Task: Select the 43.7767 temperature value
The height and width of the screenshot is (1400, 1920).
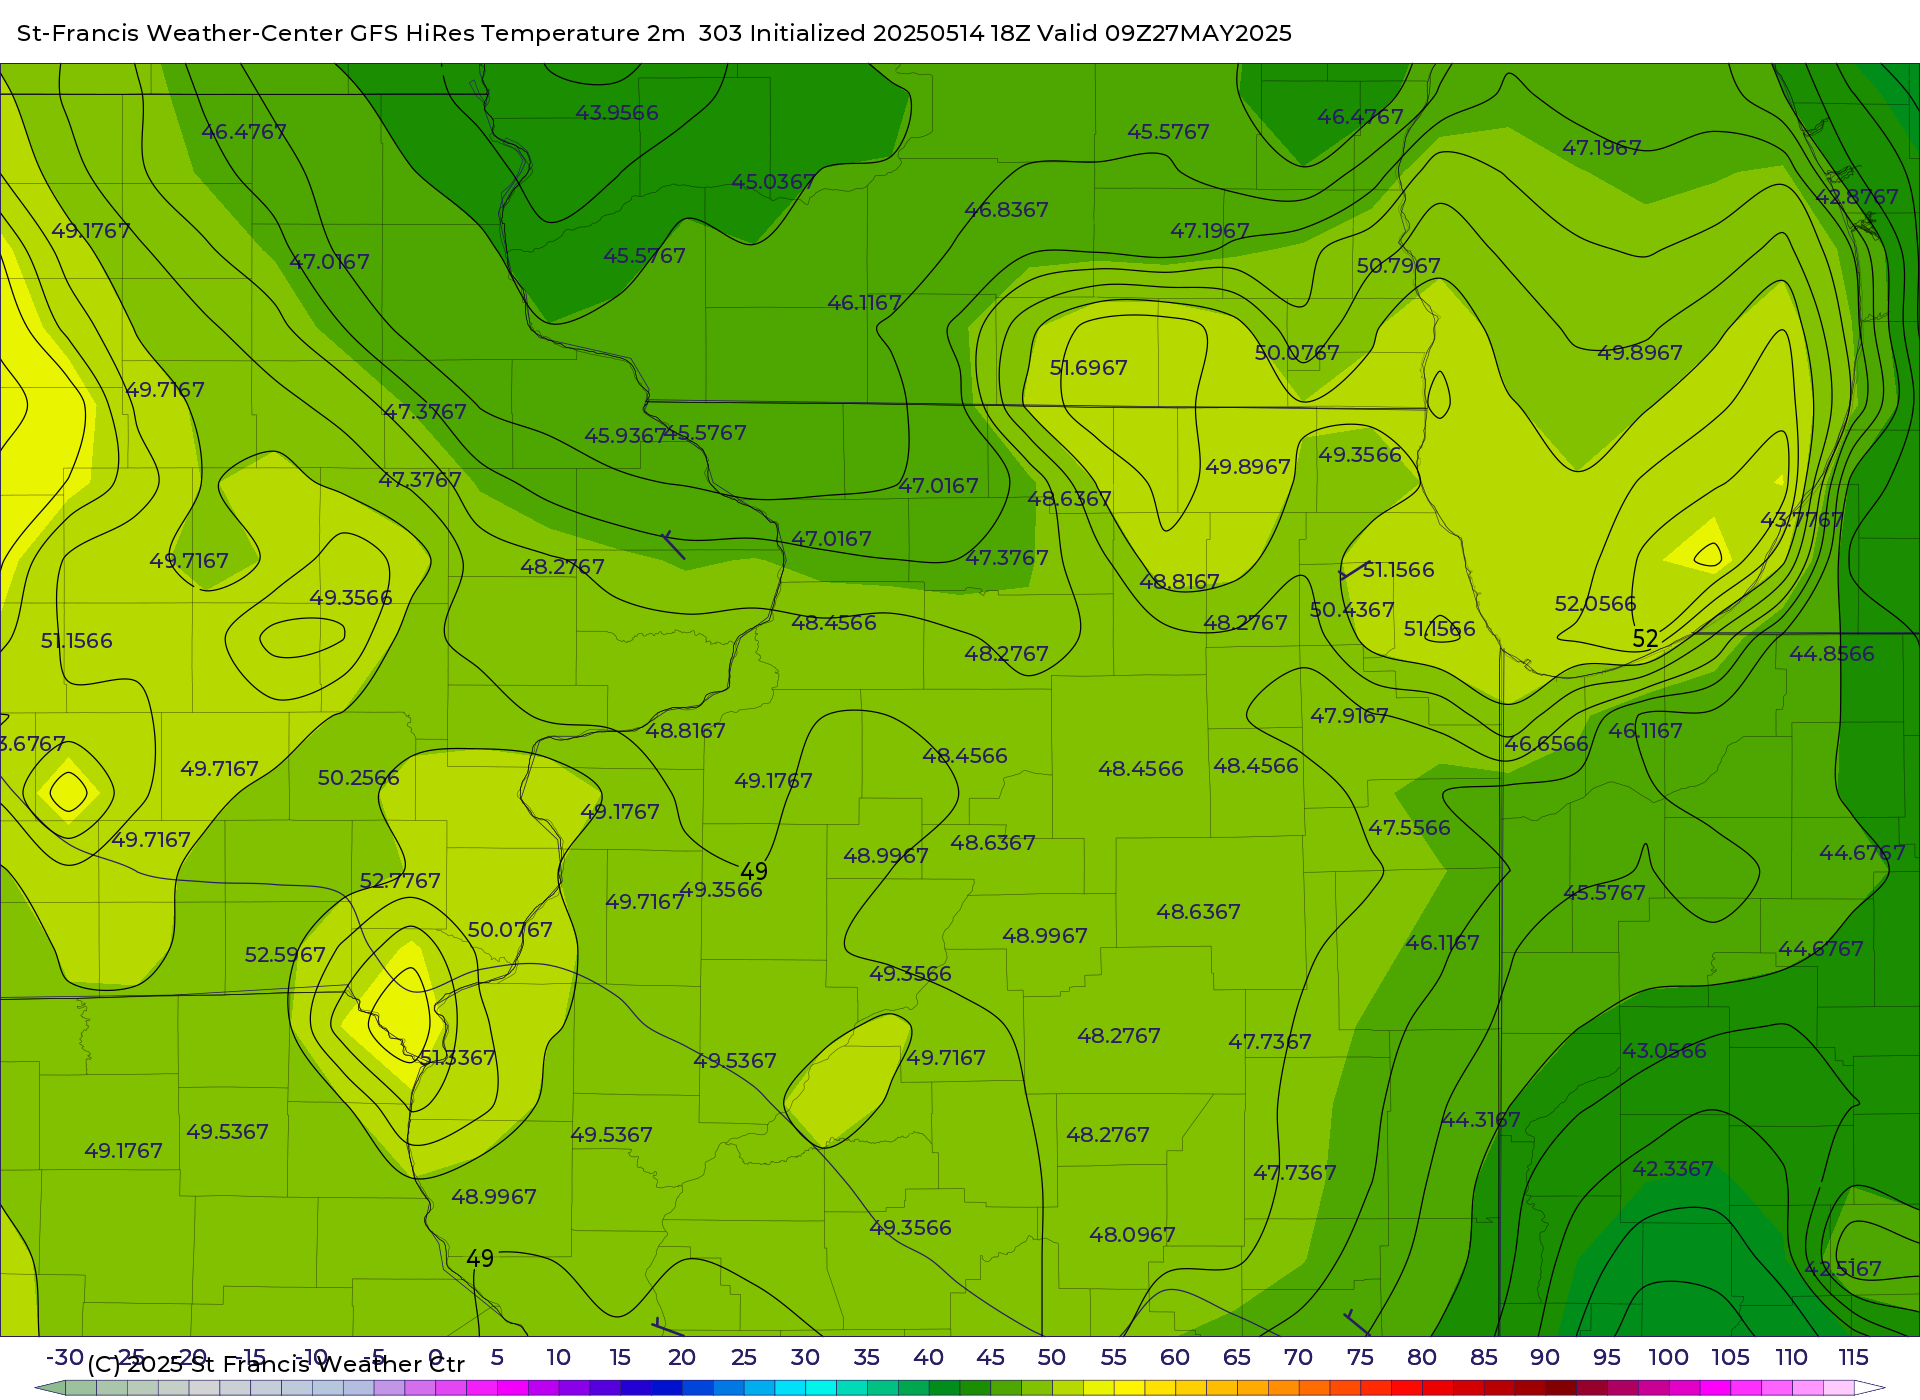Action: coord(1801,520)
